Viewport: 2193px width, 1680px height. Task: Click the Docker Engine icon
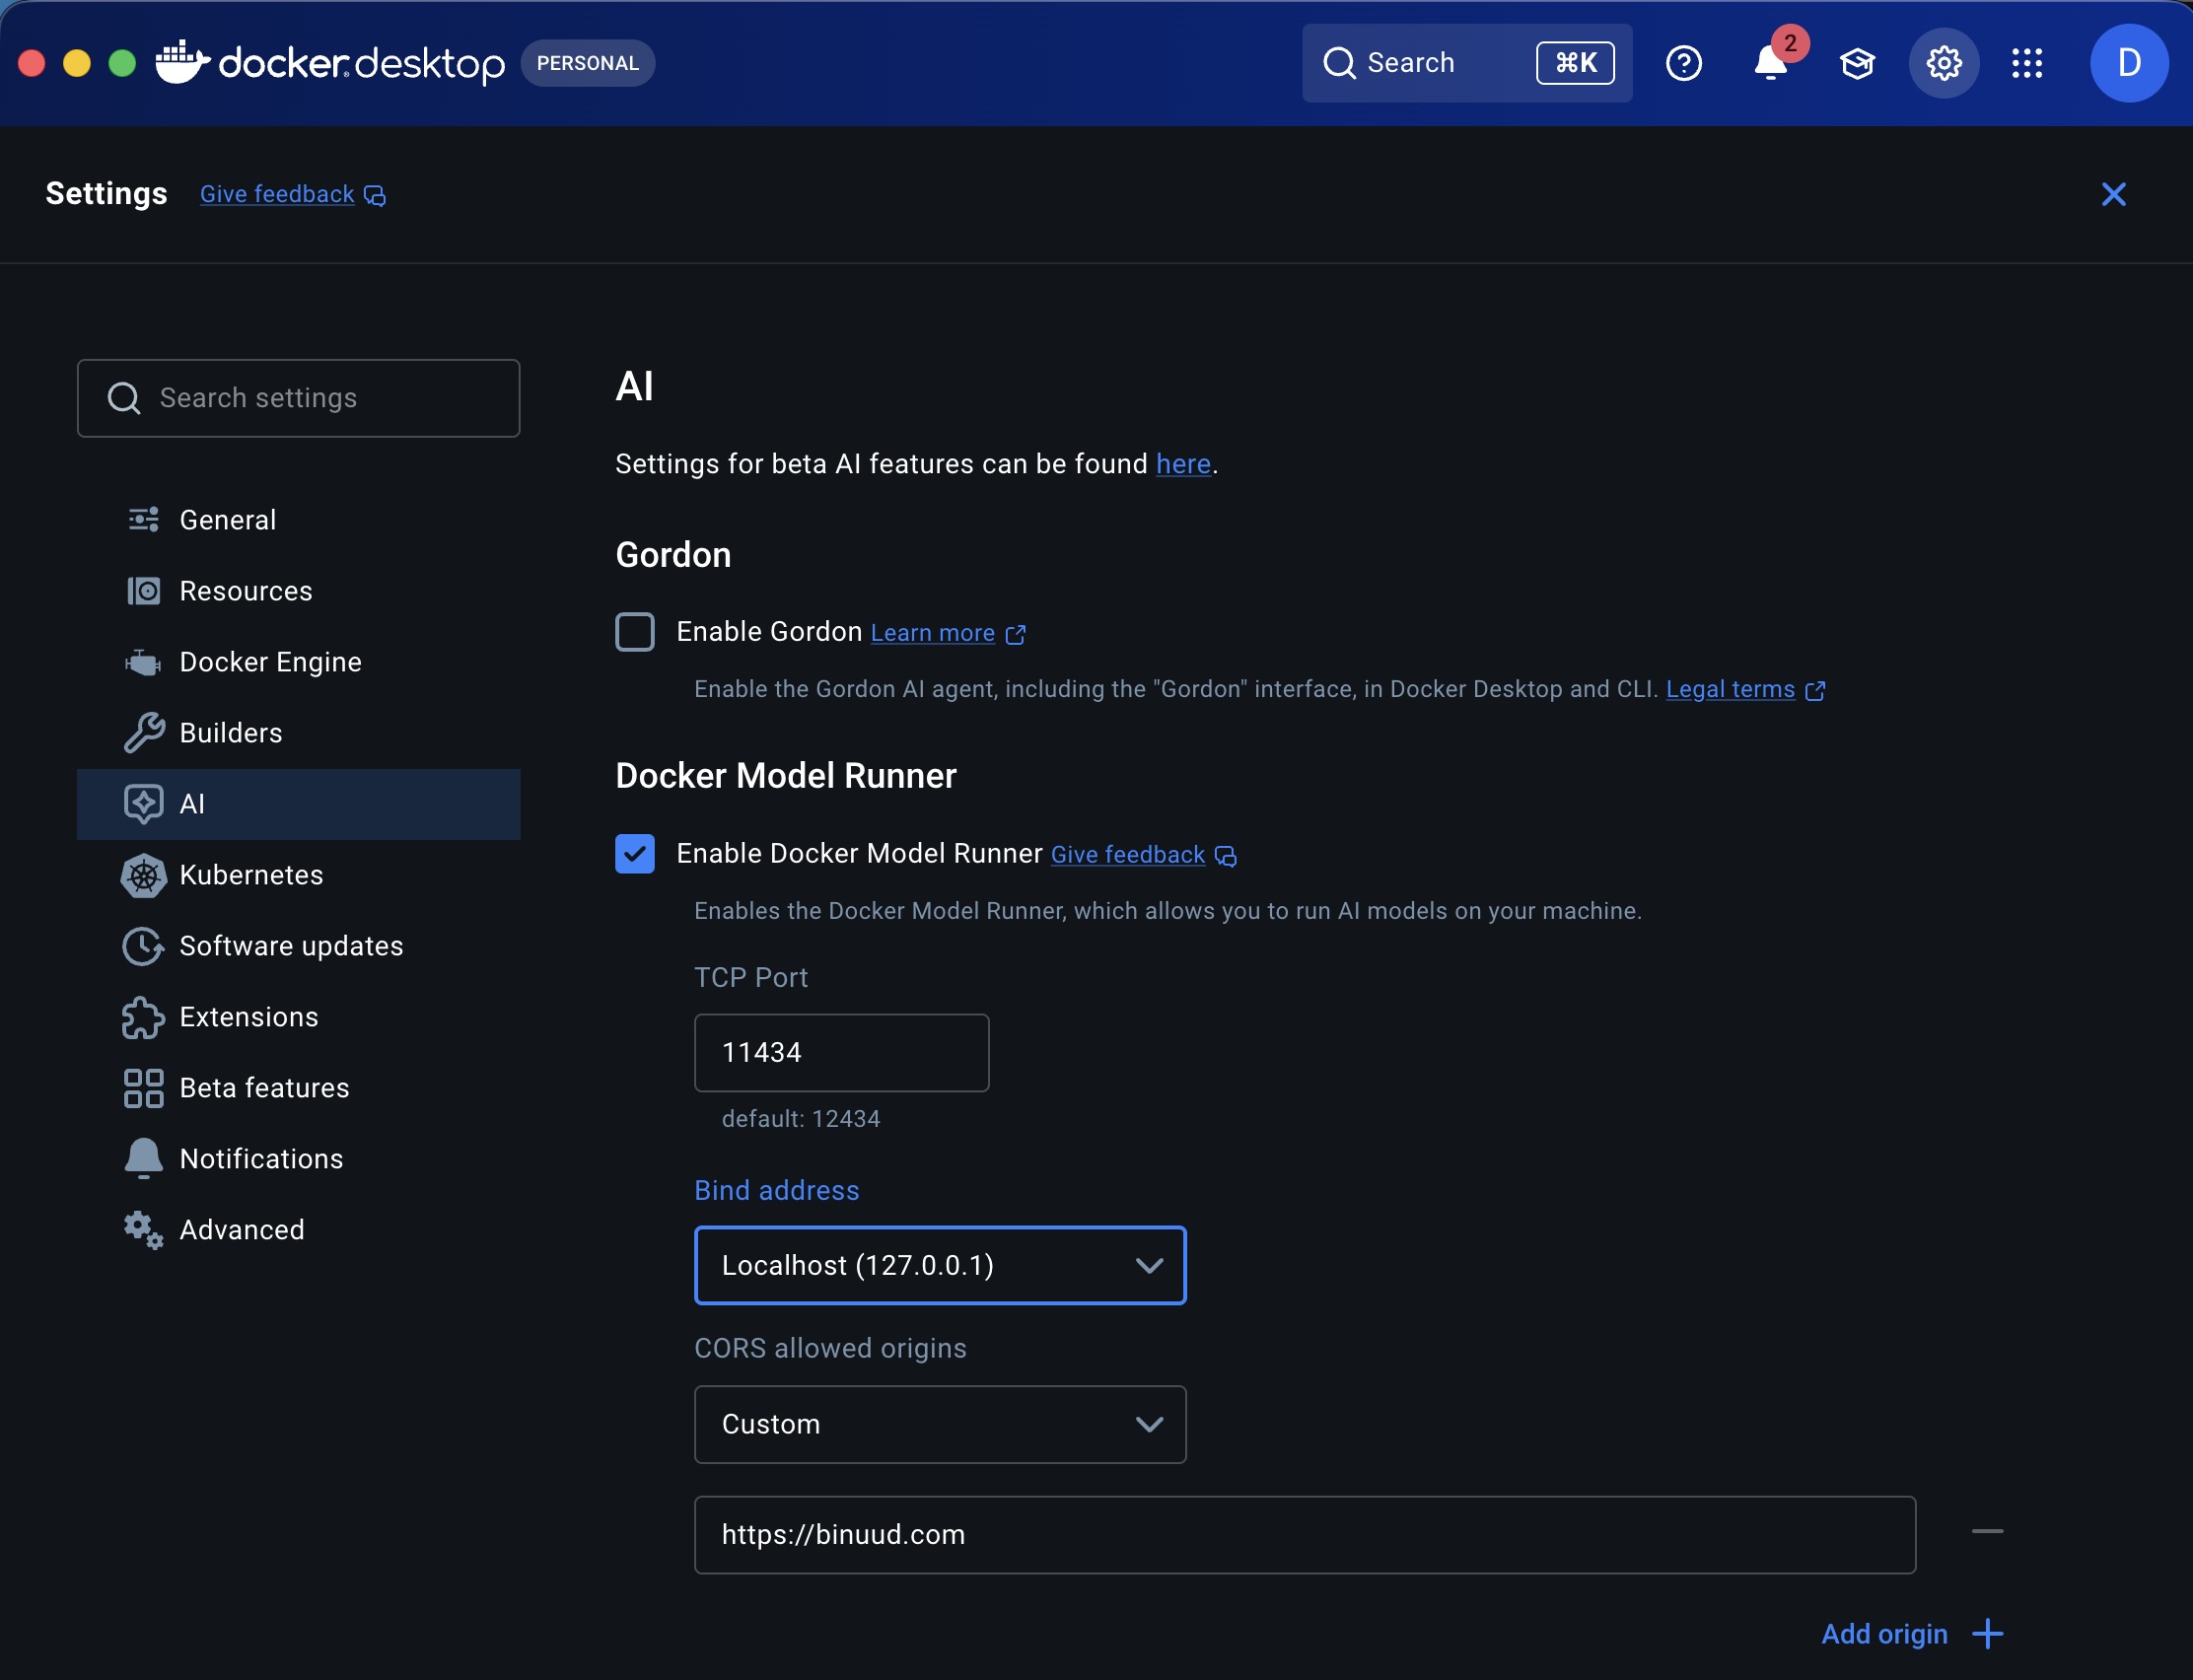coord(143,662)
